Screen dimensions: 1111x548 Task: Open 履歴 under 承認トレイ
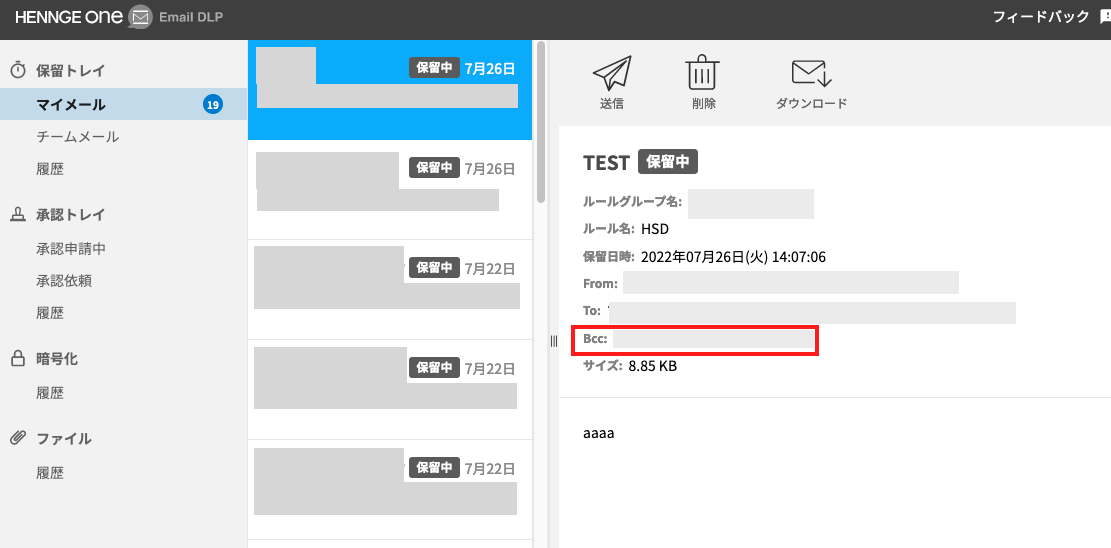click(50, 313)
